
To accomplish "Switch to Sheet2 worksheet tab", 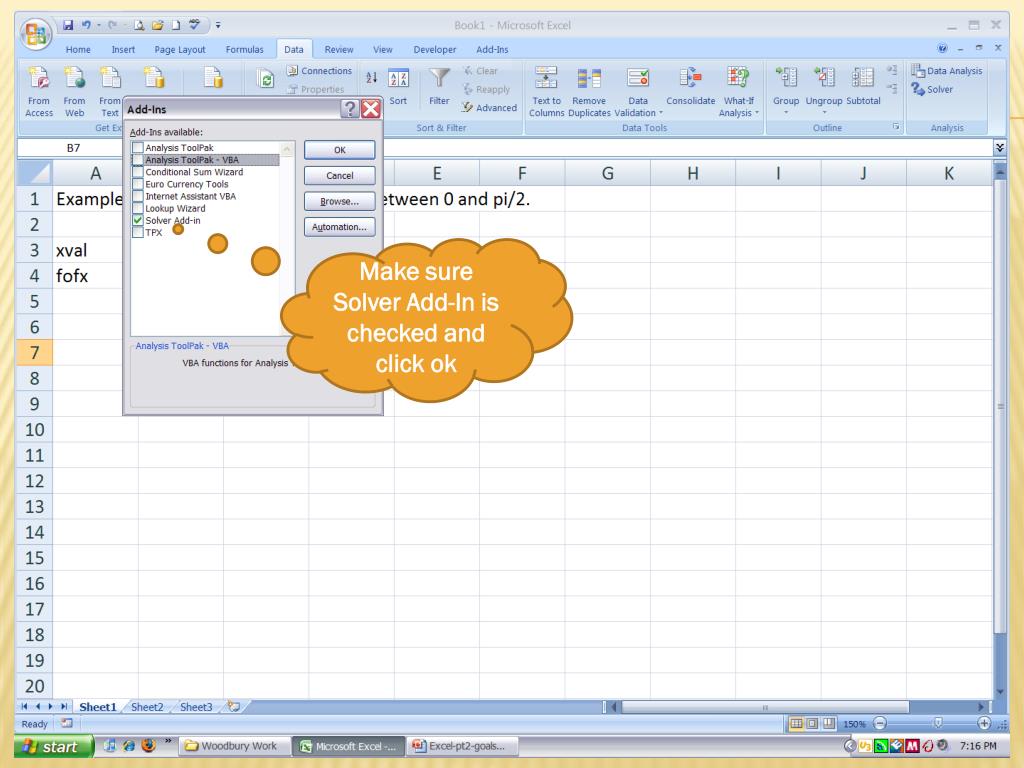I will [147, 707].
